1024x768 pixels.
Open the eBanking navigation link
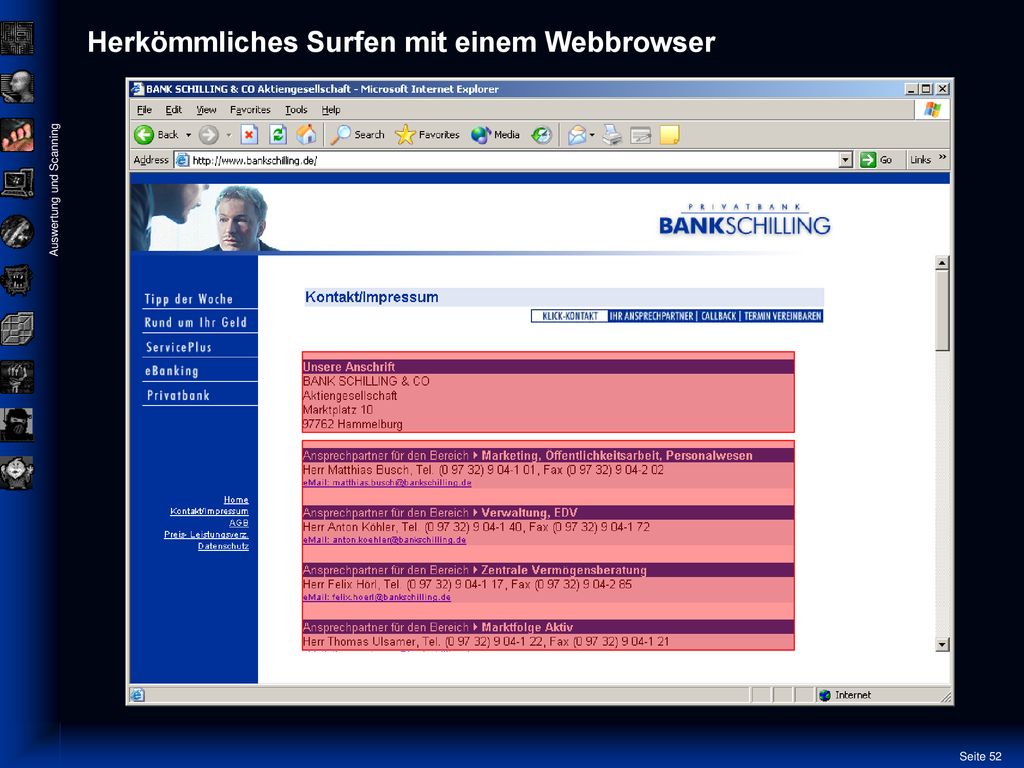tap(171, 371)
